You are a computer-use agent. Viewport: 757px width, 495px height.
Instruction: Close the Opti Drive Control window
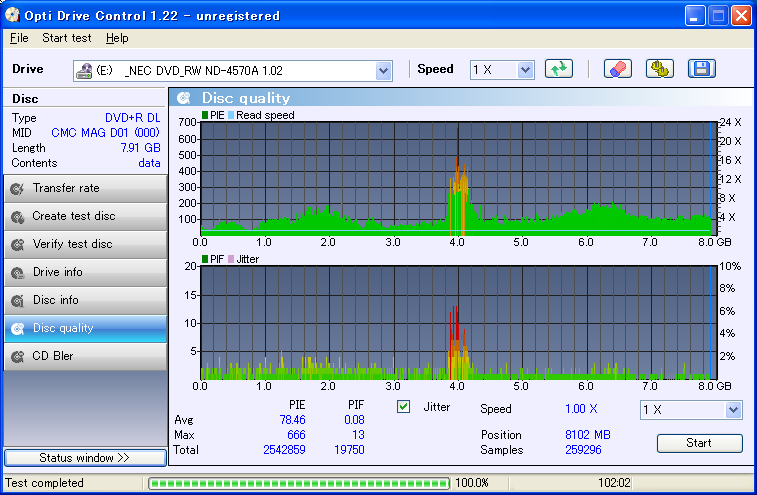coord(742,16)
